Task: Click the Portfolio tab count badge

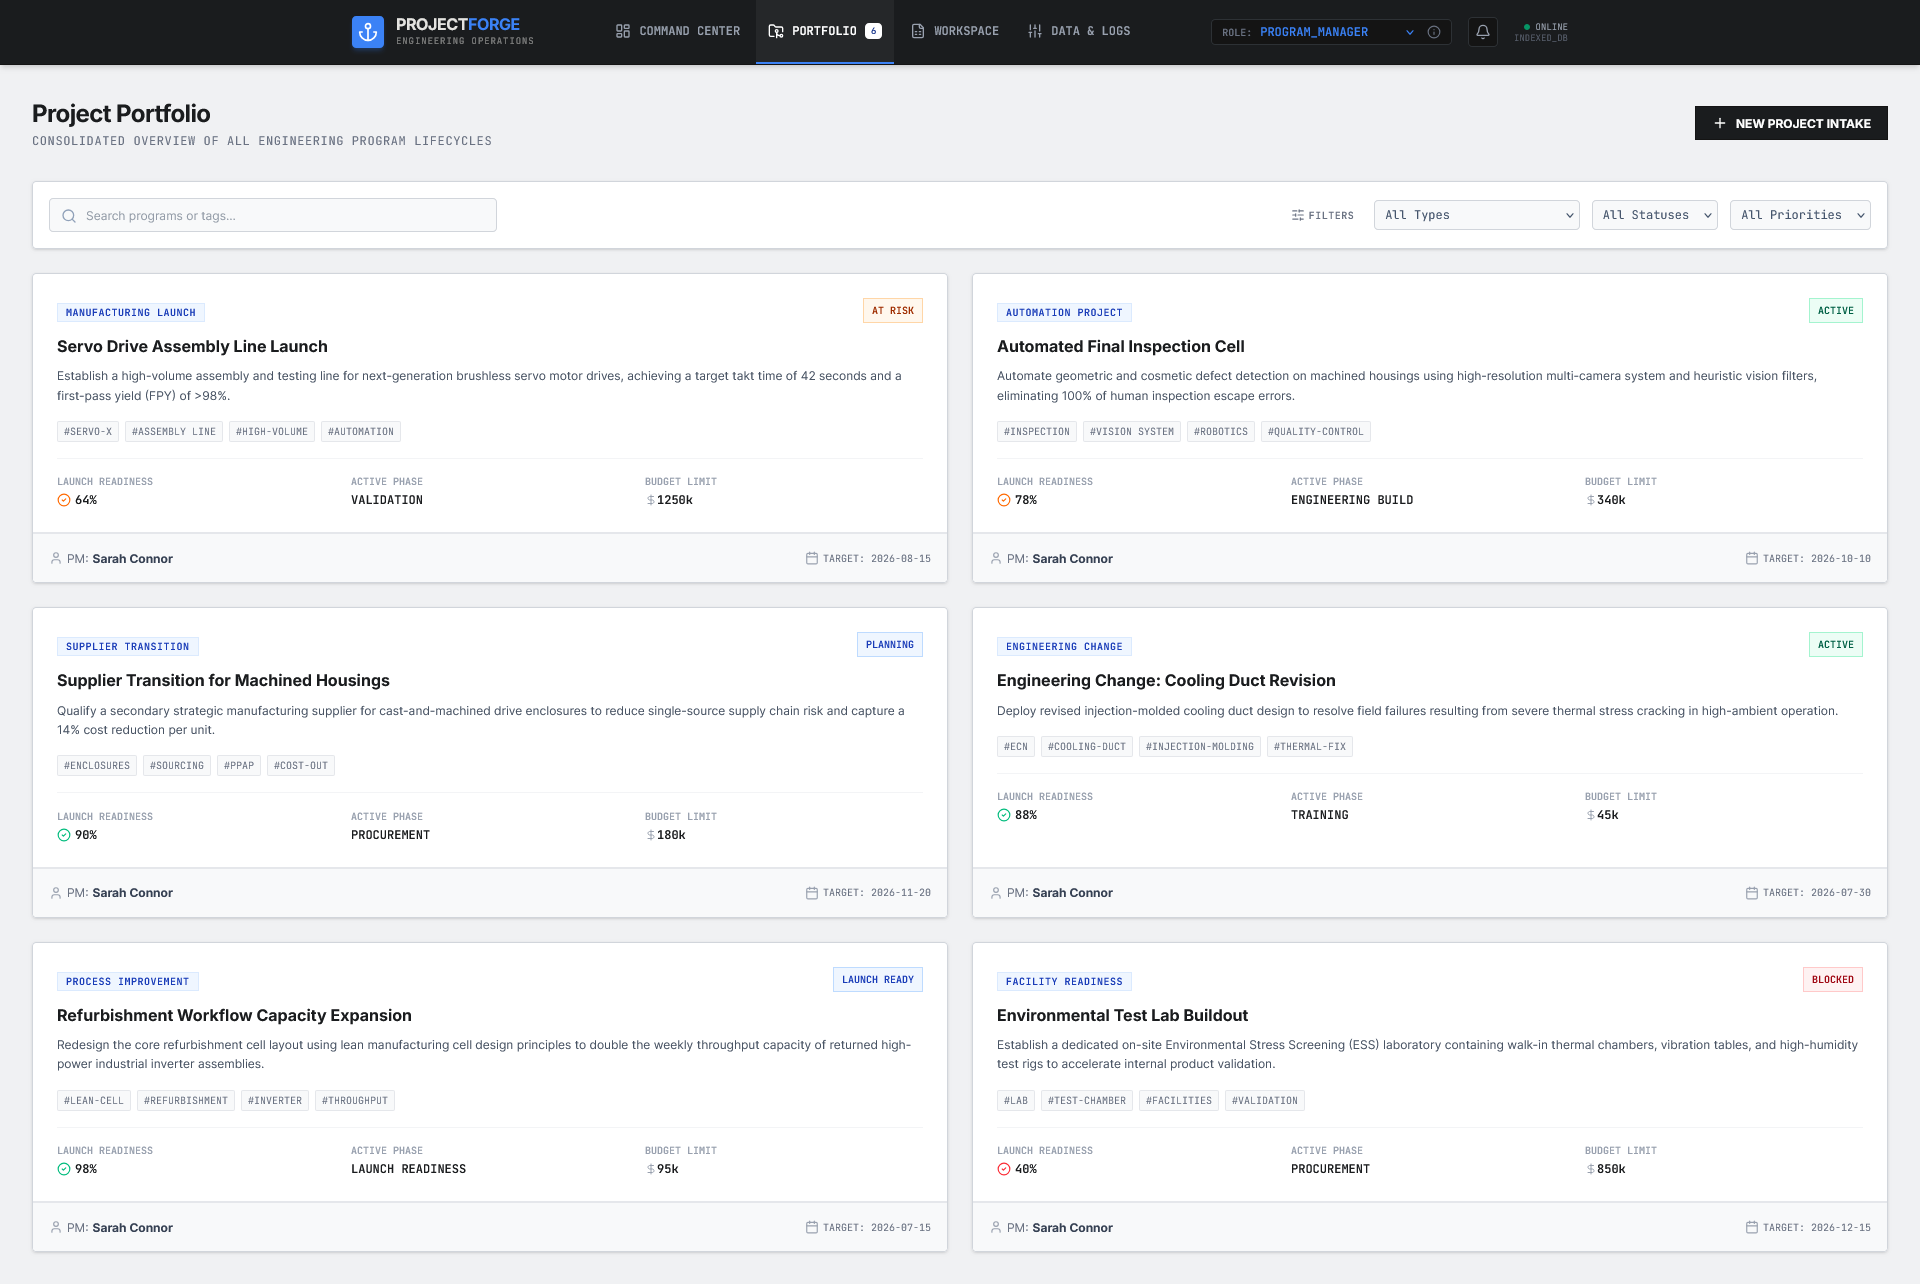Action: 874,31
